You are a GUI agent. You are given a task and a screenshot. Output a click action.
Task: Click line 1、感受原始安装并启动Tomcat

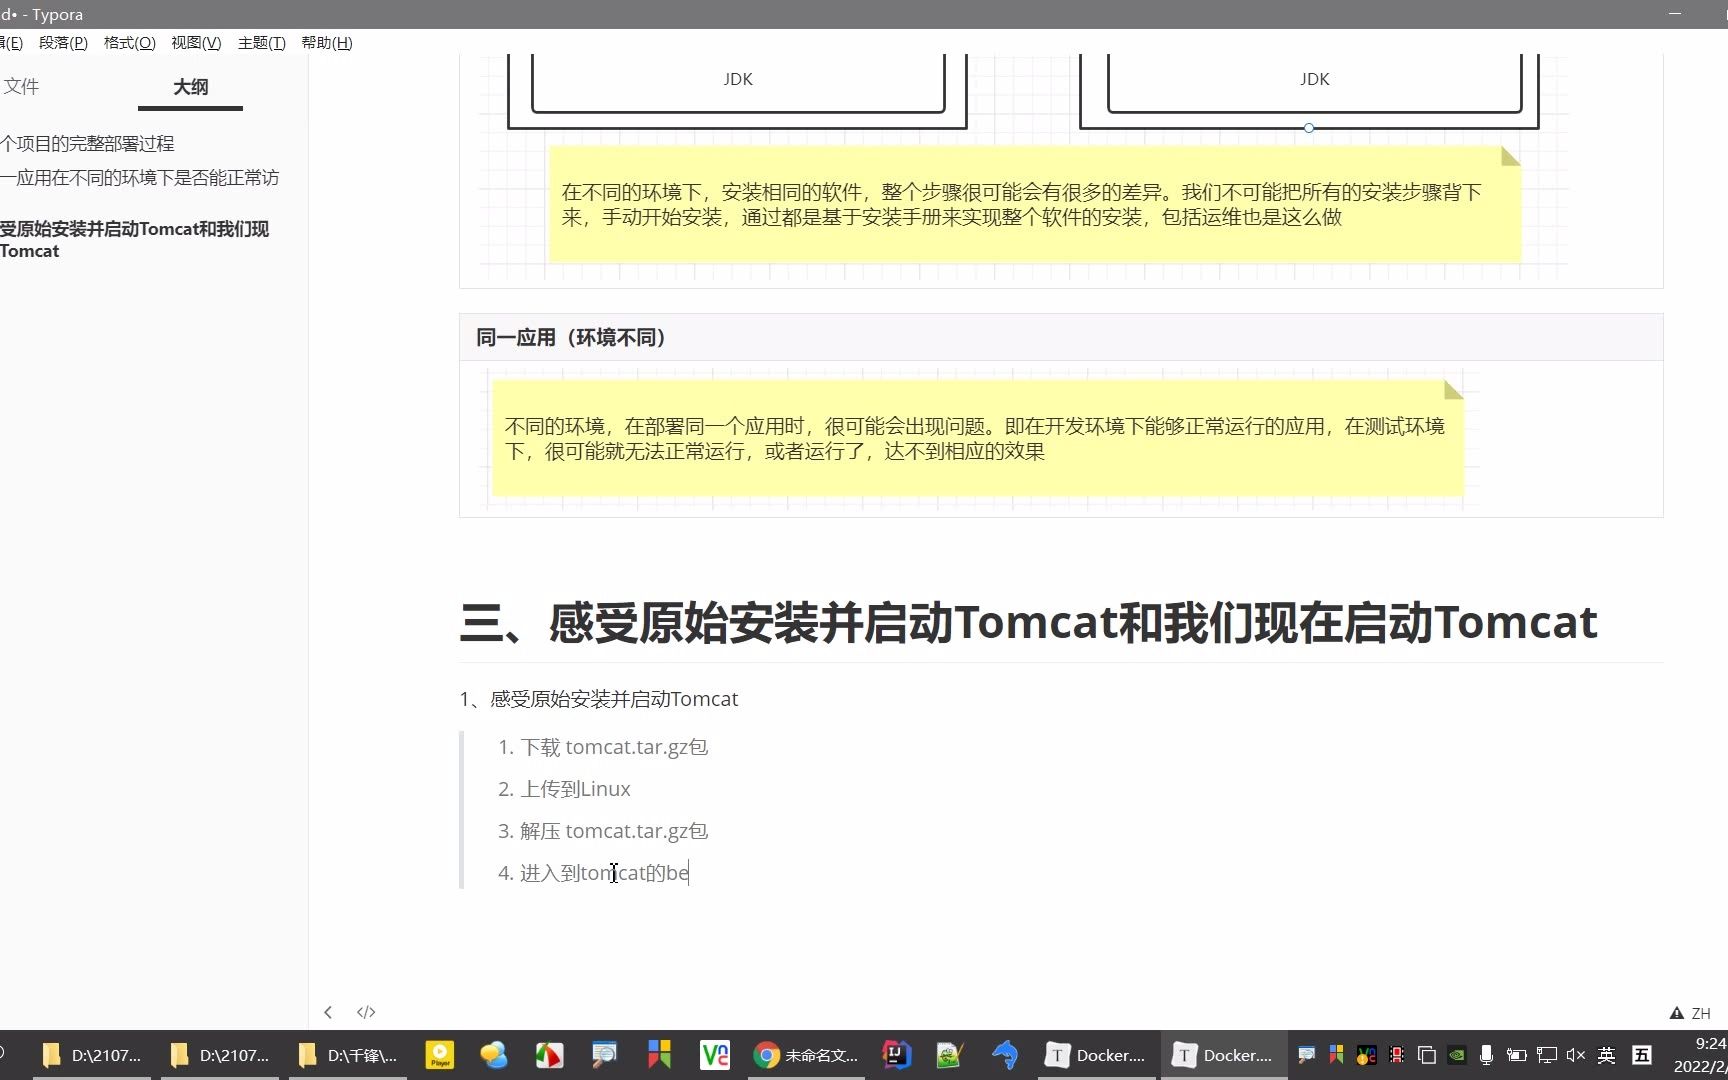598,699
